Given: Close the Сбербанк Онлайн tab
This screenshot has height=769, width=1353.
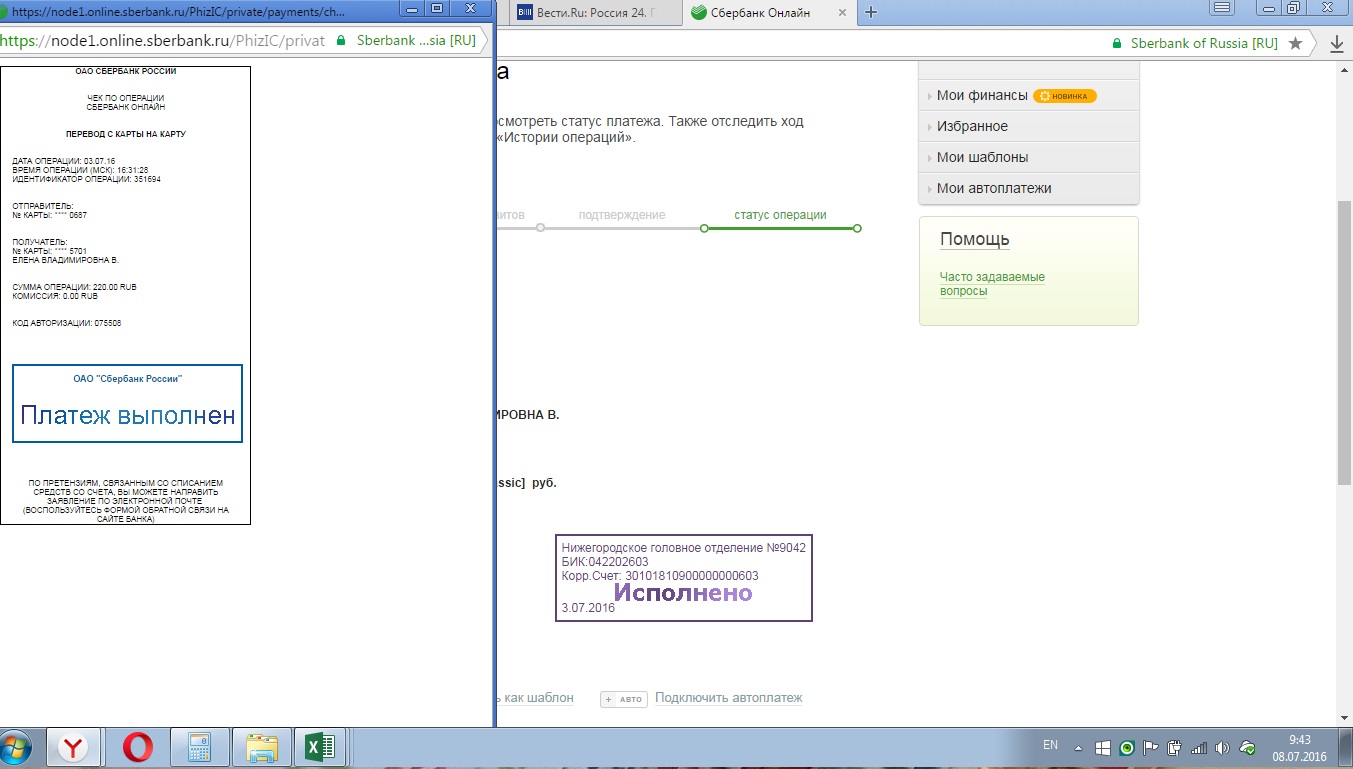Looking at the screenshot, I should [x=842, y=13].
